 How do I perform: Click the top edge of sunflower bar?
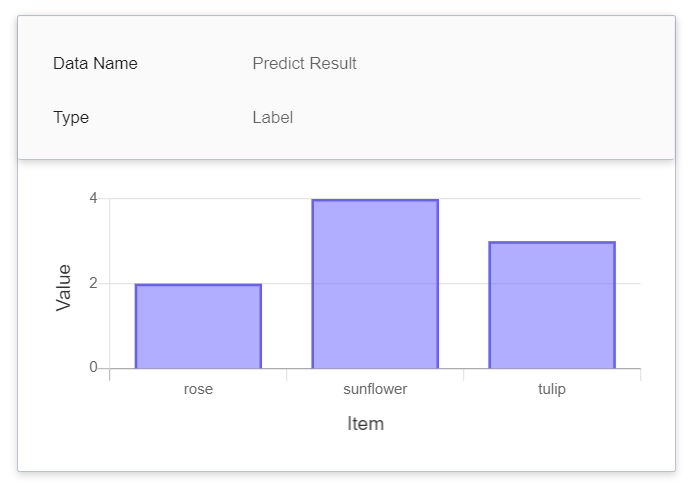[x=375, y=200]
